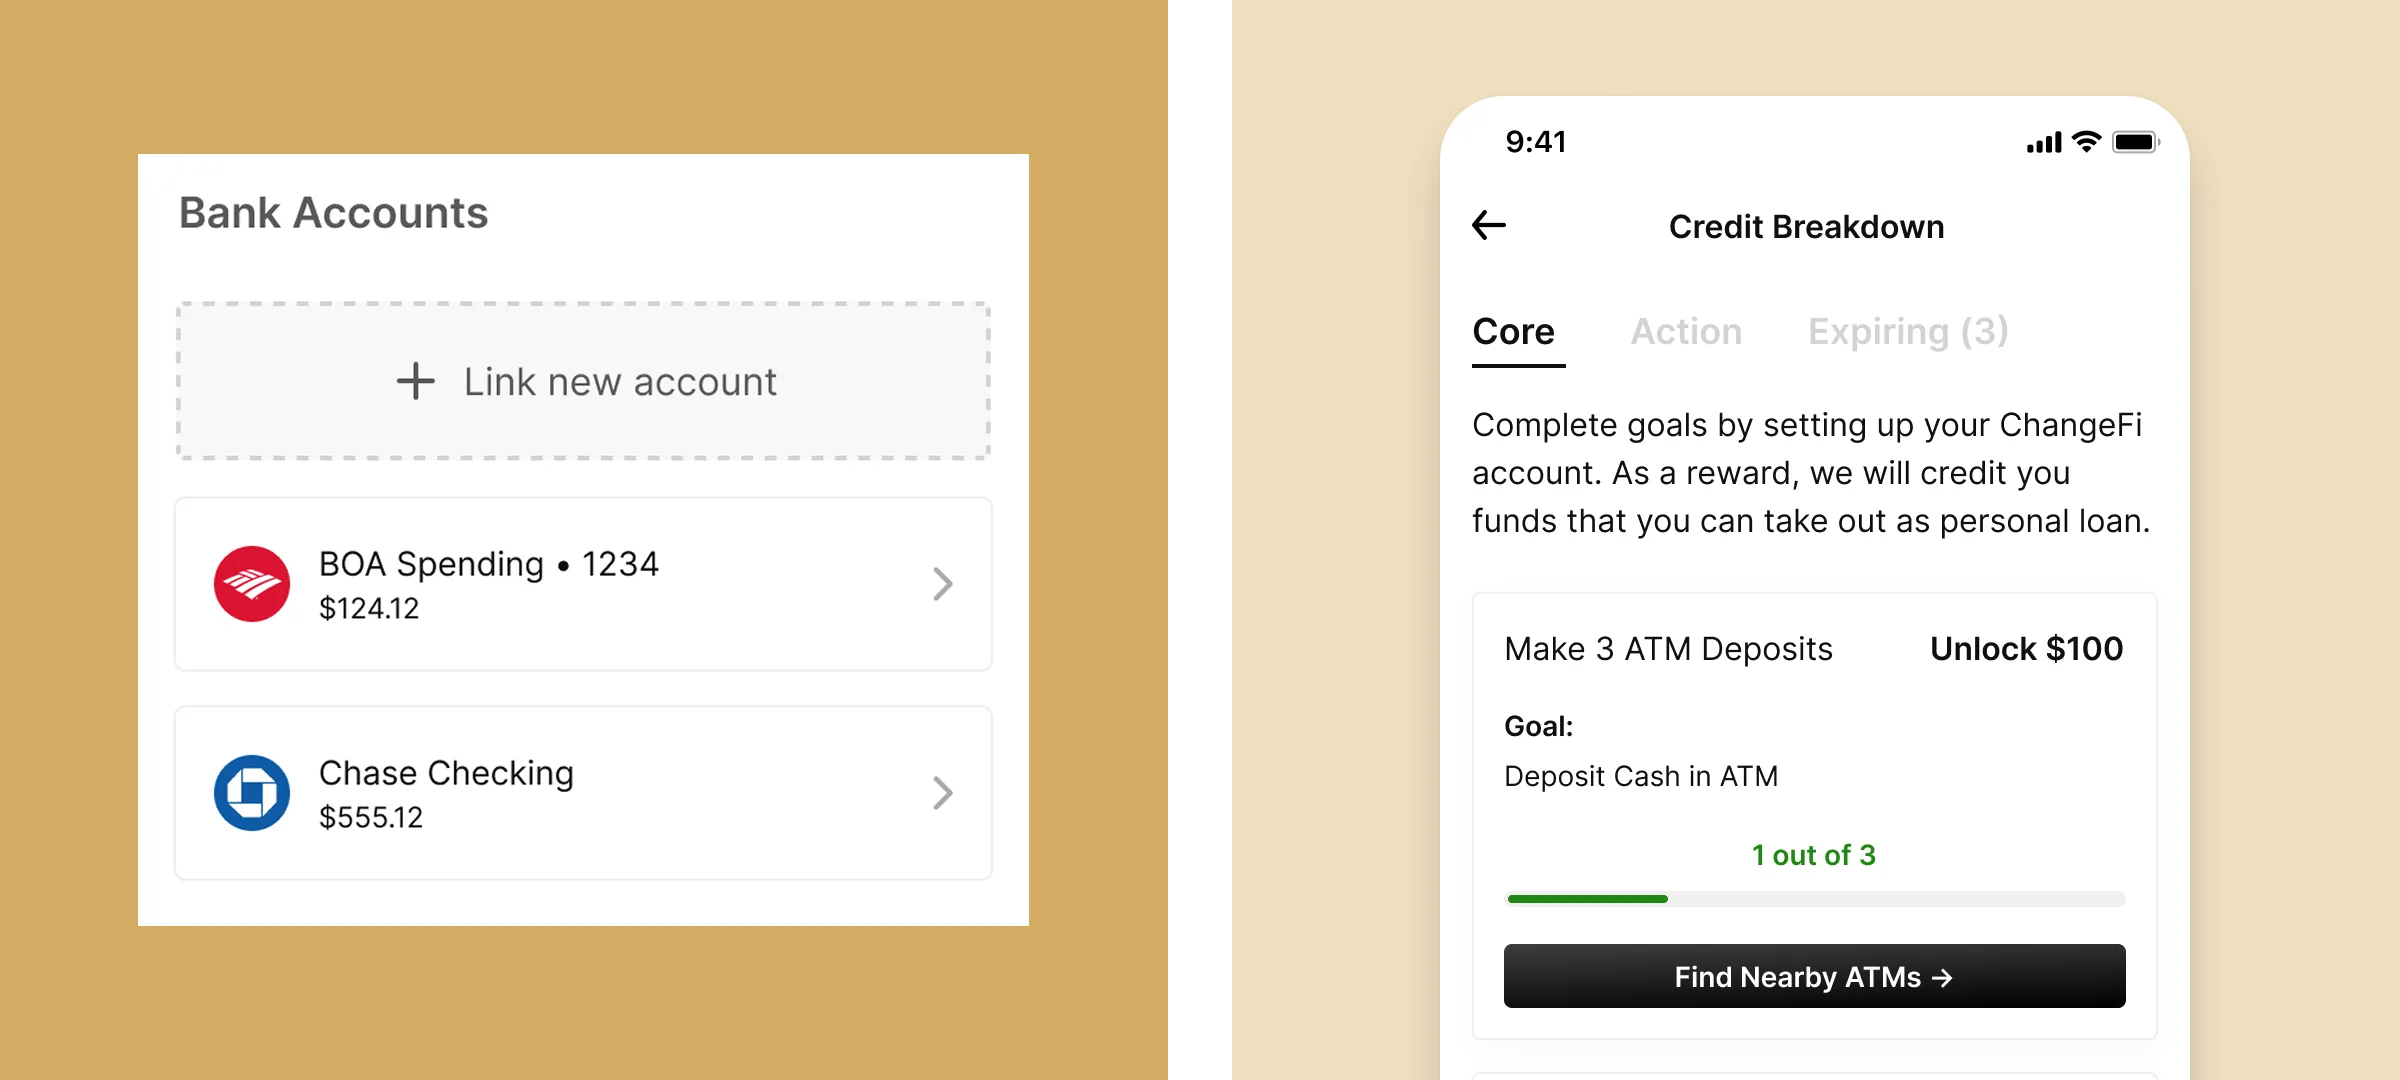Tap the Wi-Fi status icon

click(2086, 142)
